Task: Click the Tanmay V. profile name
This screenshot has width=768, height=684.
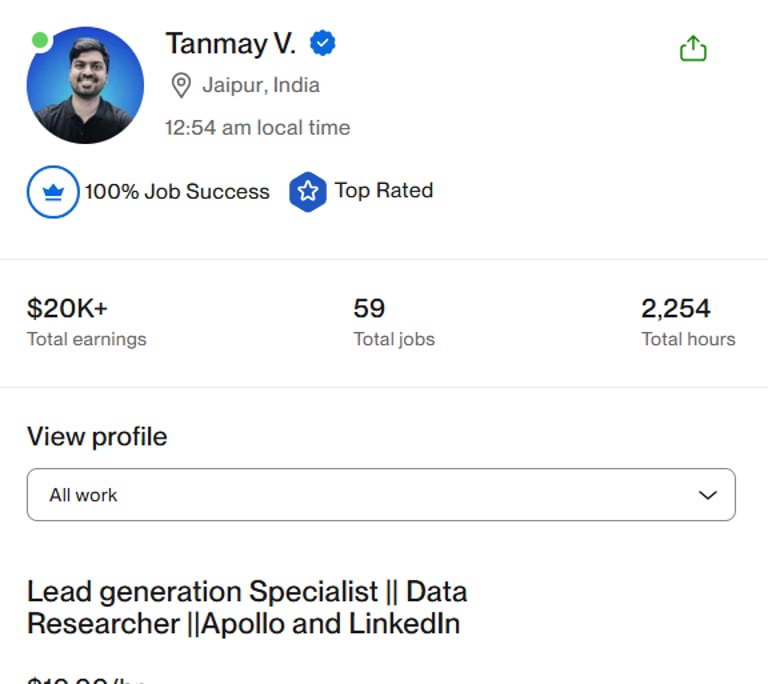Action: (x=230, y=44)
